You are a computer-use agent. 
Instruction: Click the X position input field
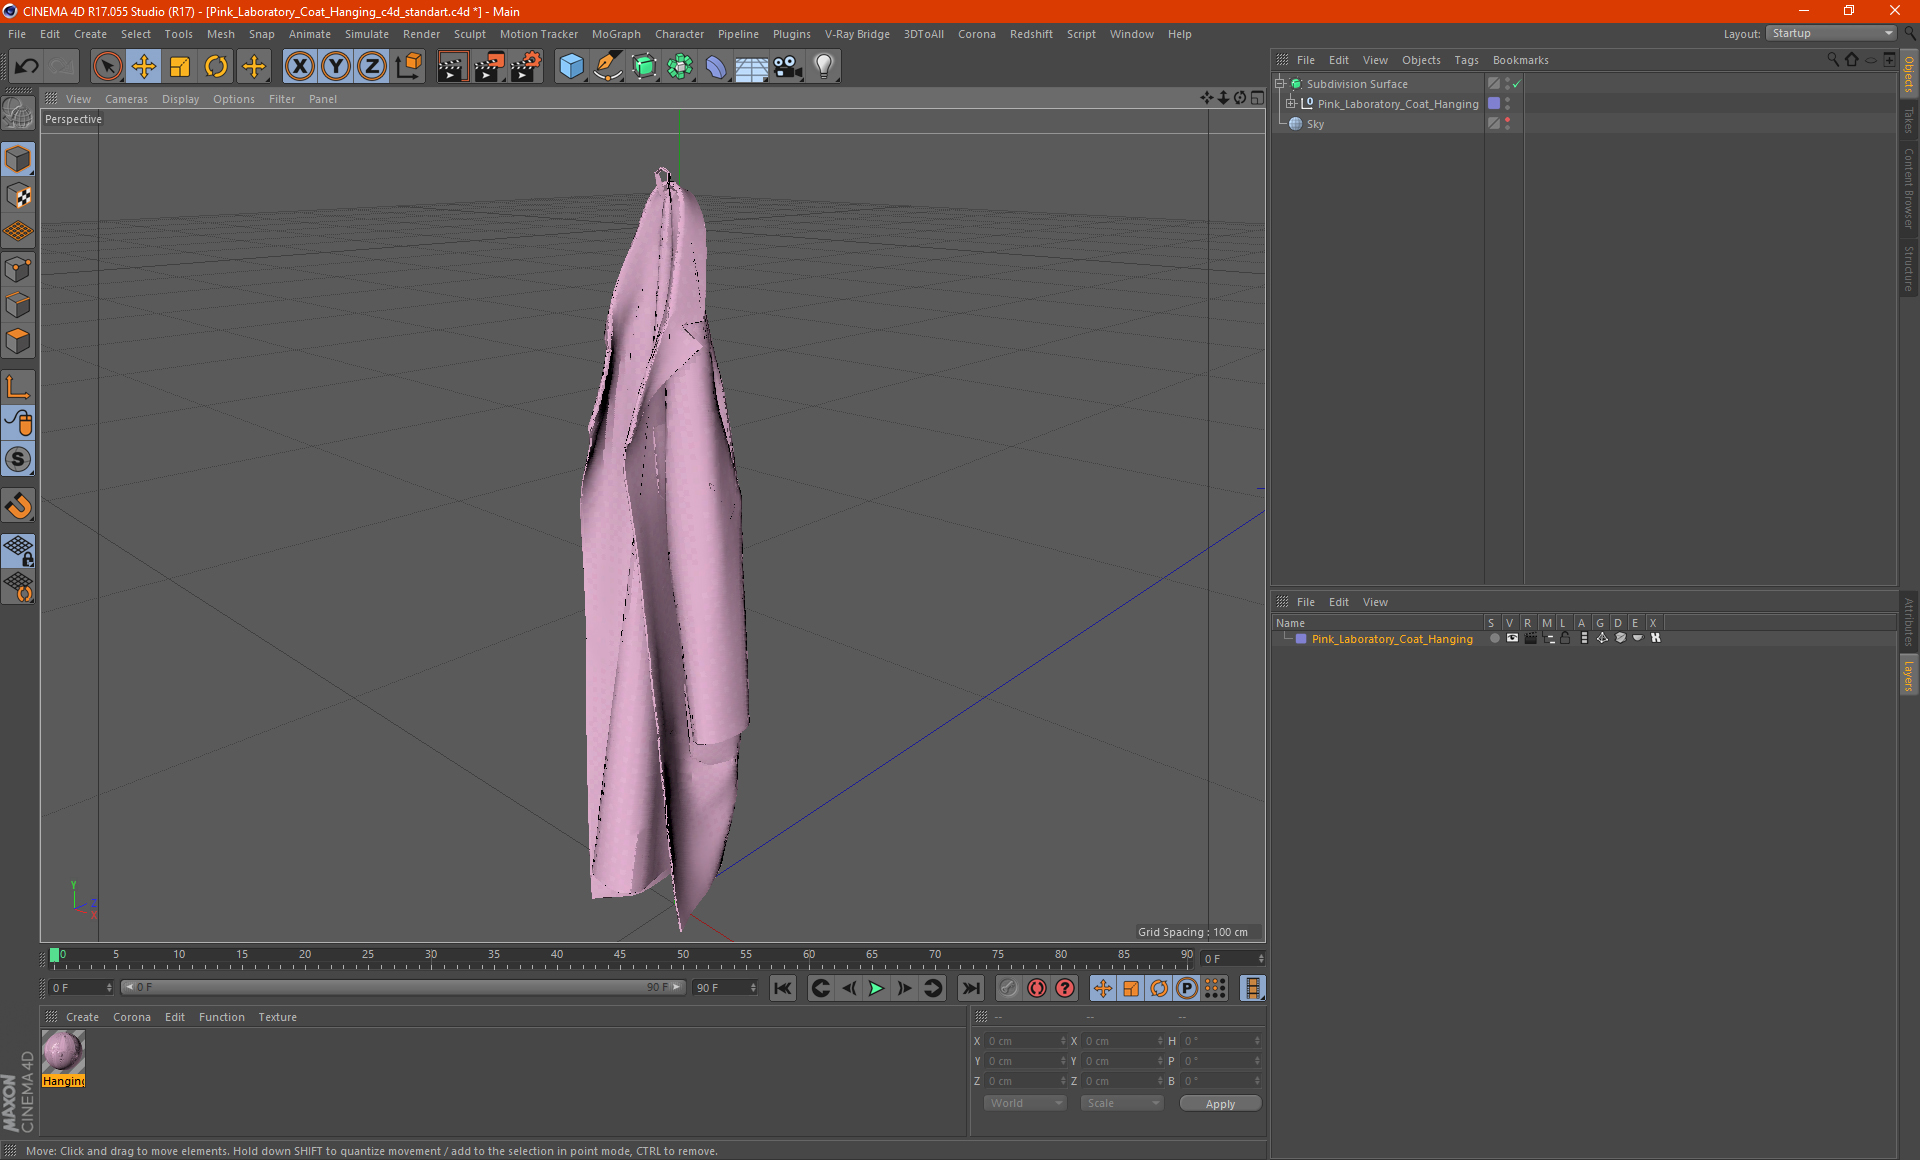pyautogui.click(x=1026, y=1041)
